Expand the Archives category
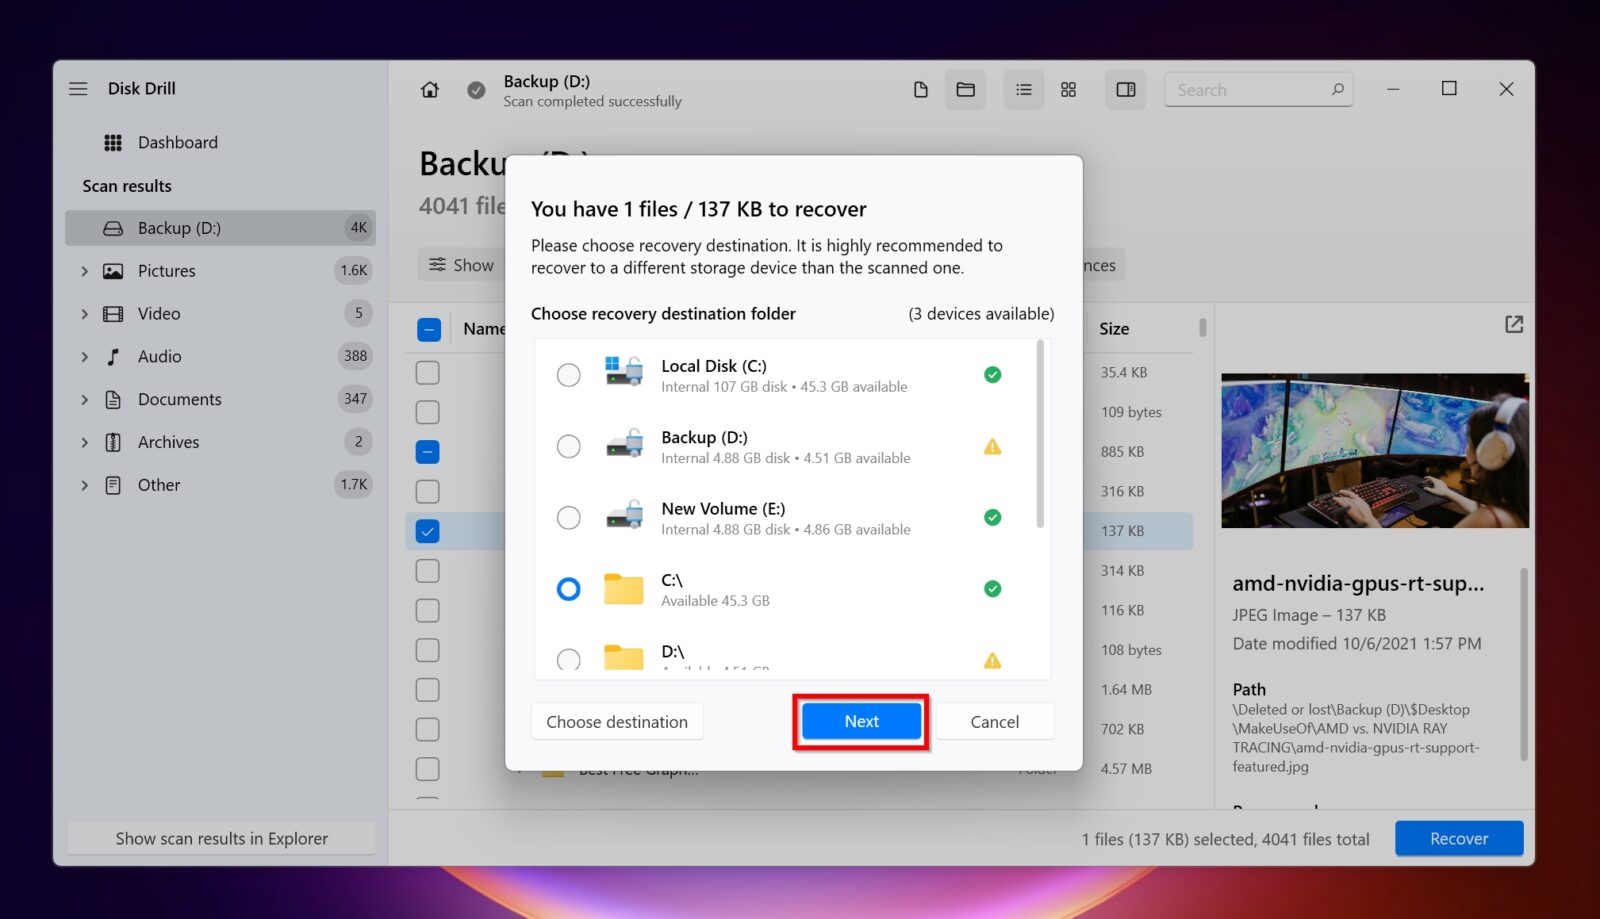Screen dimensions: 1600x919 [x=85, y=442]
